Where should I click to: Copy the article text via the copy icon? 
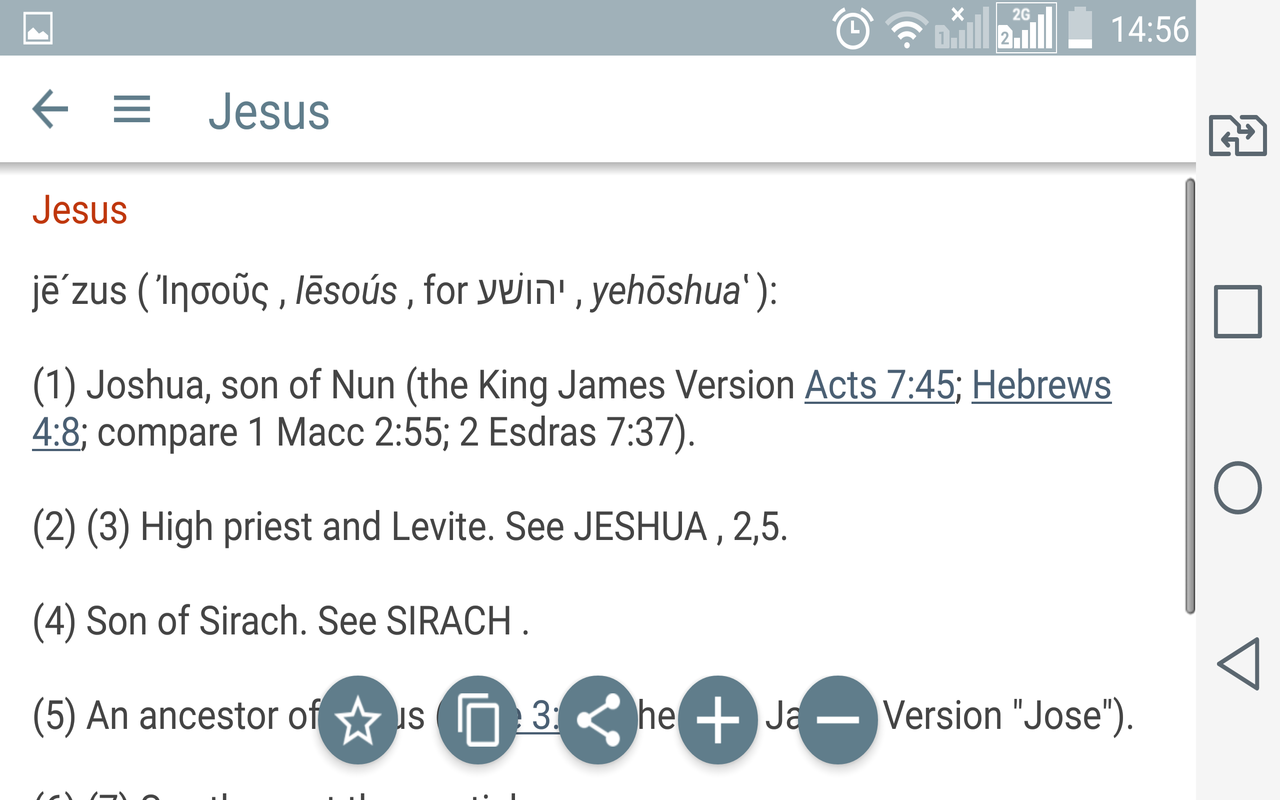[x=478, y=718]
